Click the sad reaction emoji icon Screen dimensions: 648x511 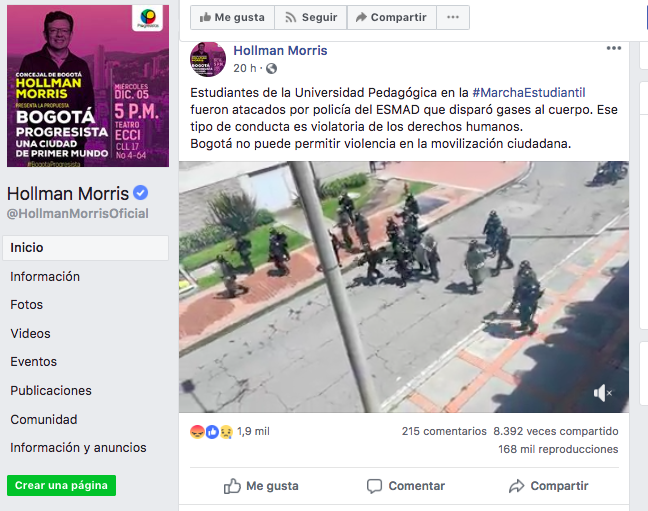(x=226, y=432)
